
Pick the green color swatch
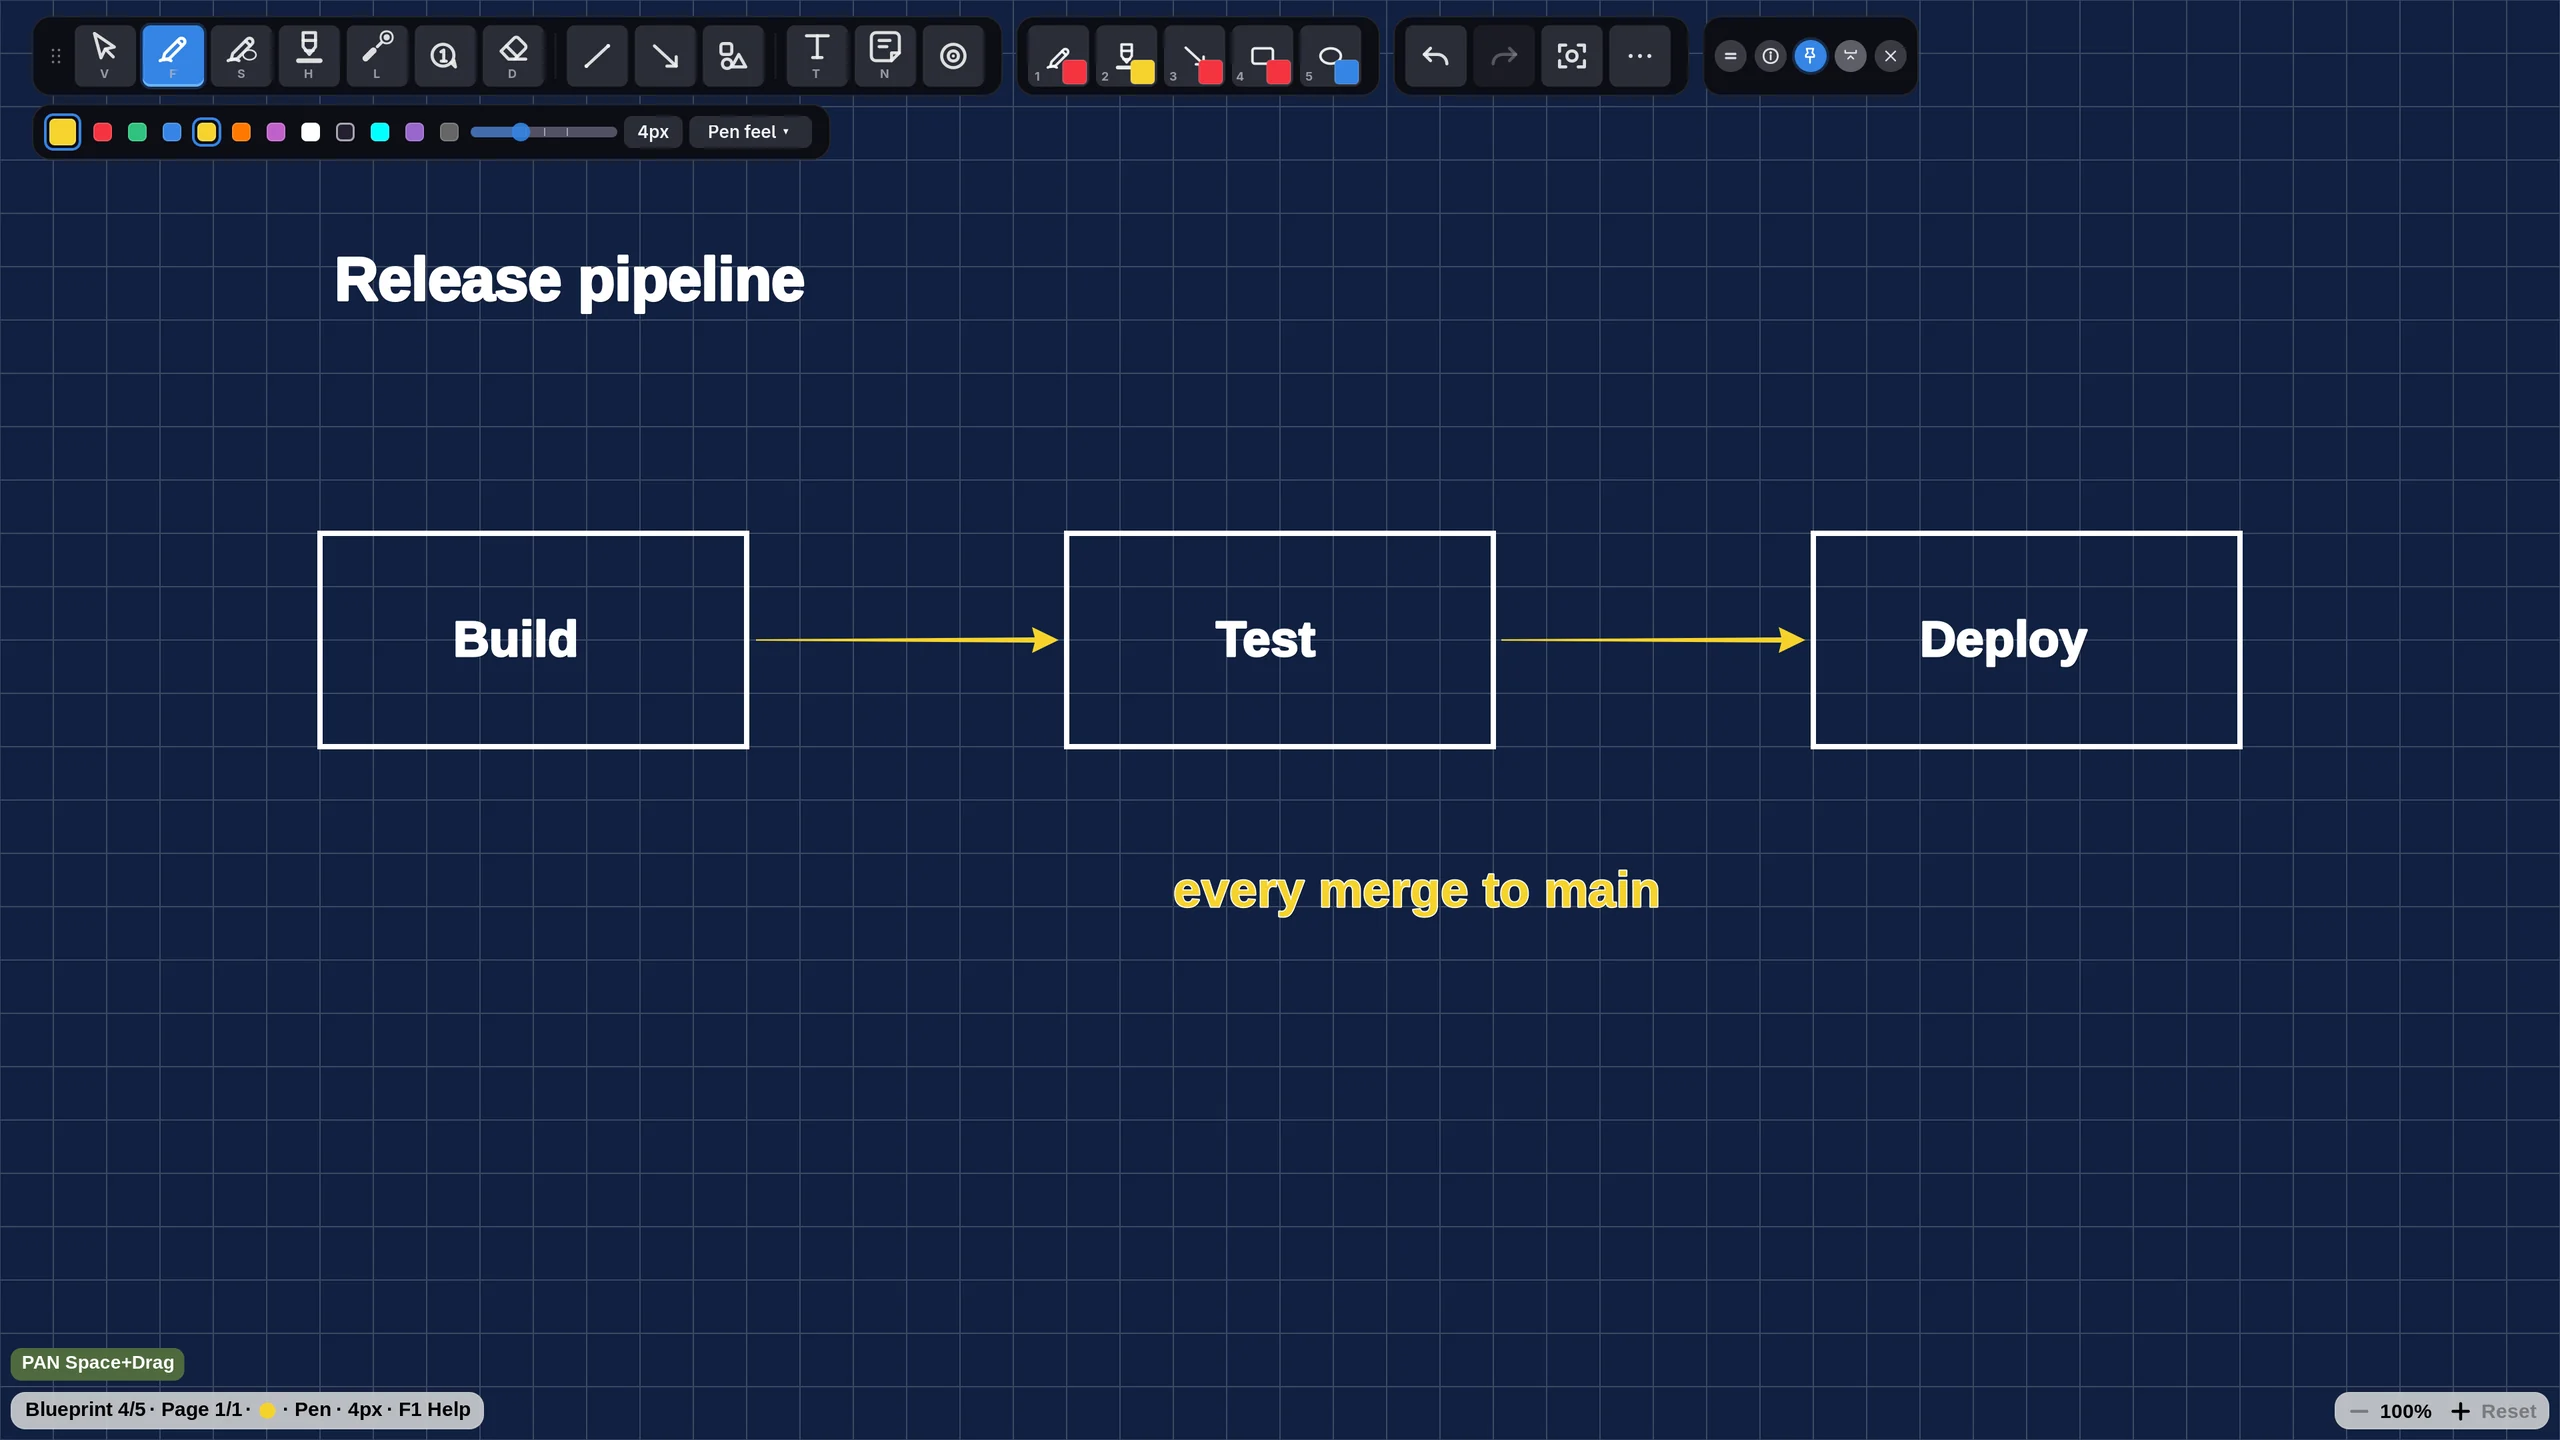(x=137, y=132)
